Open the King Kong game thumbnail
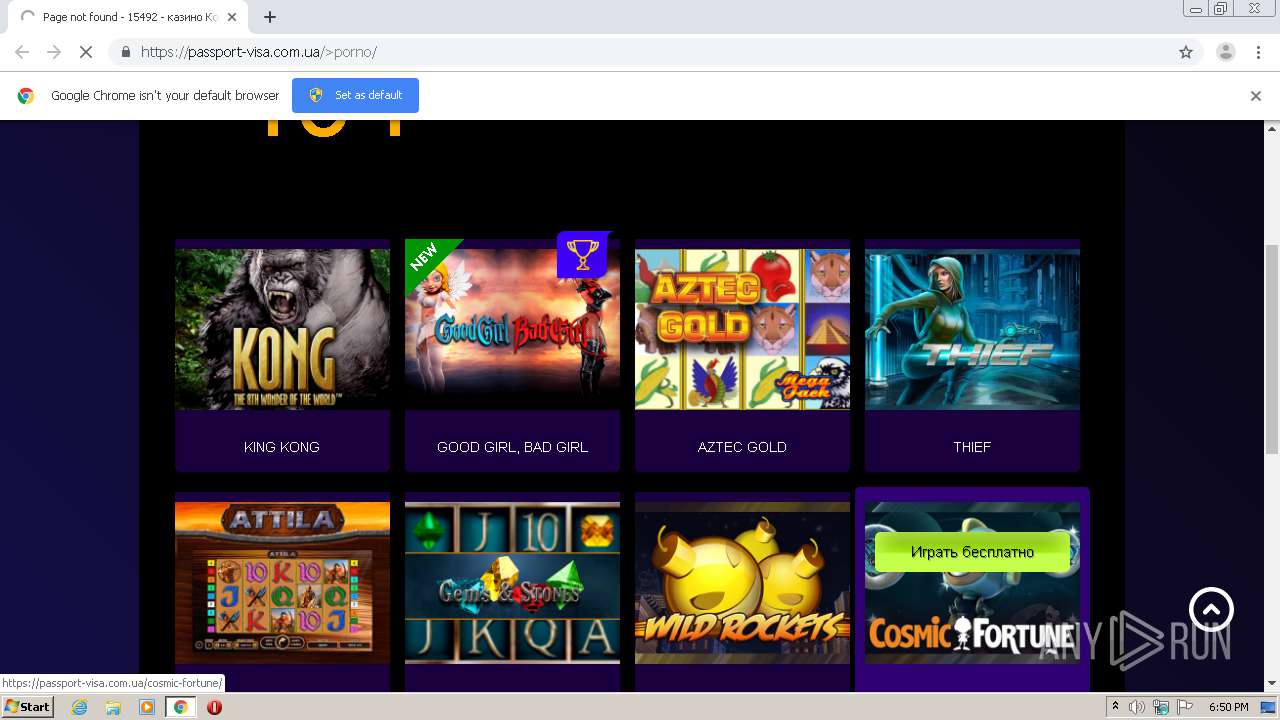Screen dimensions: 1280x720 pyautogui.click(x=282, y=329)
